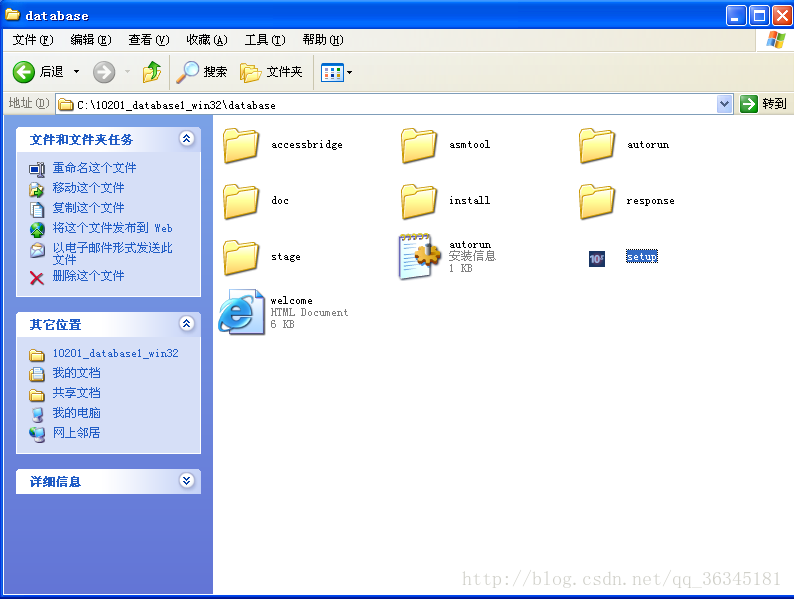Click 删除这个文件 link
Image resolution: width=794 pixels, height=599 pixels.
click(88, 276)
